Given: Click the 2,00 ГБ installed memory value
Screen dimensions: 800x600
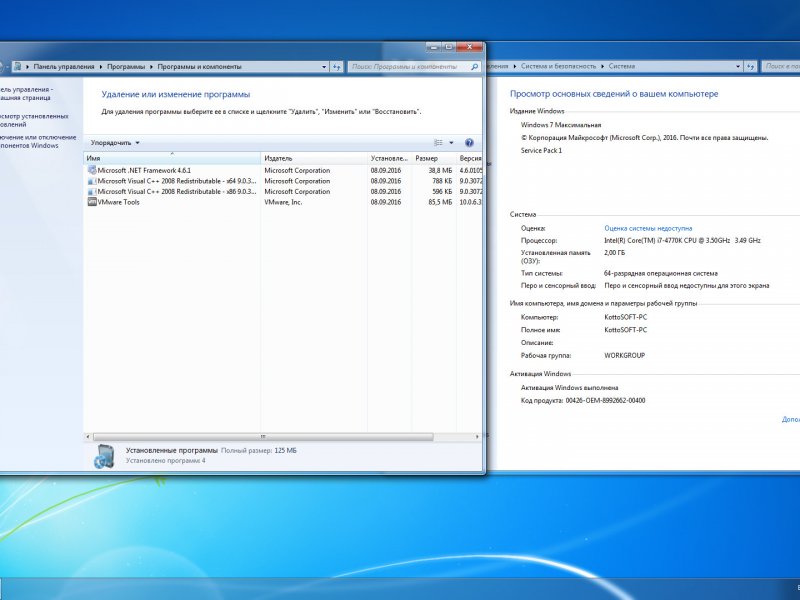Looking at the screenshot, I should [x=614, y=253].
